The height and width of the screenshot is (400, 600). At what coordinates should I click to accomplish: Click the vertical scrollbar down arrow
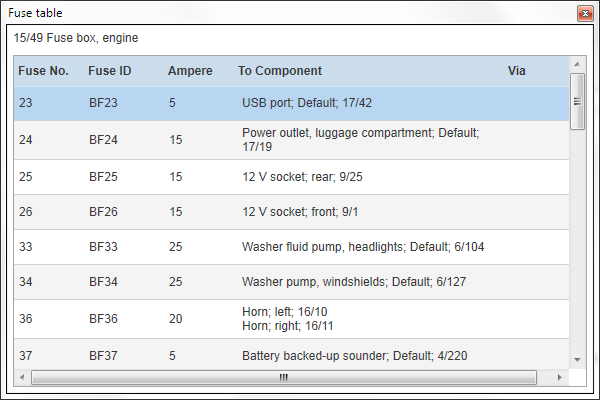point(577,360)
